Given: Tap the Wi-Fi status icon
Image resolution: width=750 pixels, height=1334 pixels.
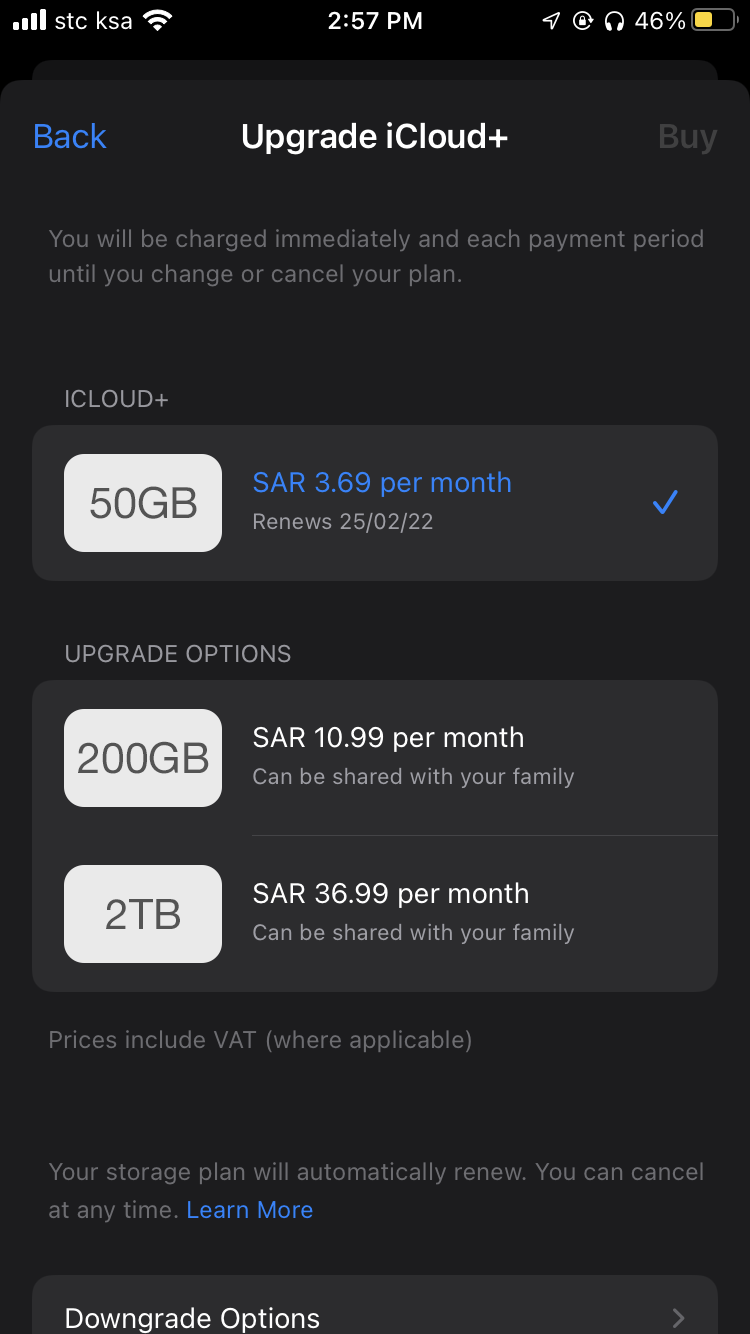Looking at the screenshot, I should coord(158,21).
